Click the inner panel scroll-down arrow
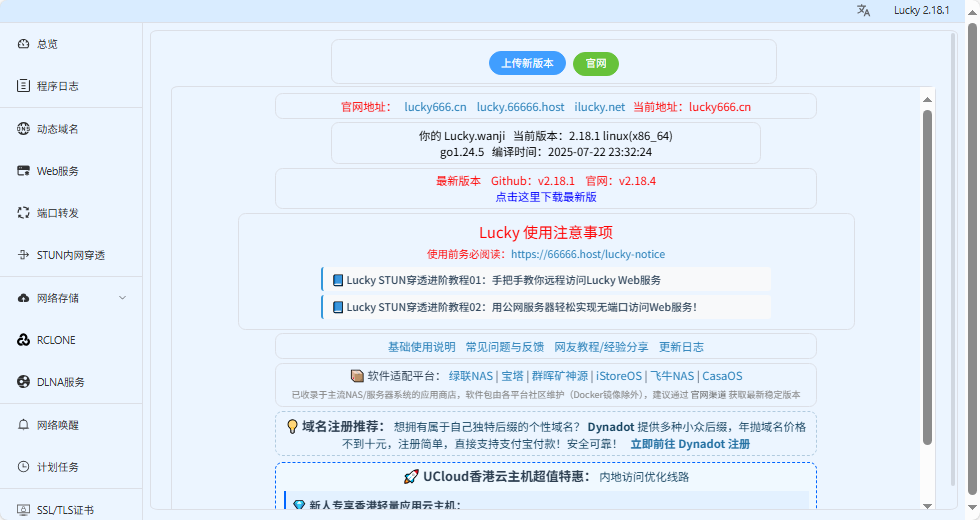The width and height of the screenshot is (980, 520). point(928,506)
